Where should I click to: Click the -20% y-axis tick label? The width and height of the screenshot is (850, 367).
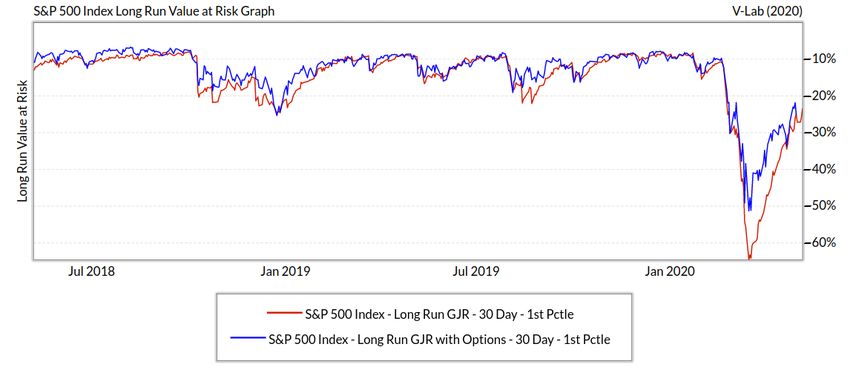(x=824, y=95)
